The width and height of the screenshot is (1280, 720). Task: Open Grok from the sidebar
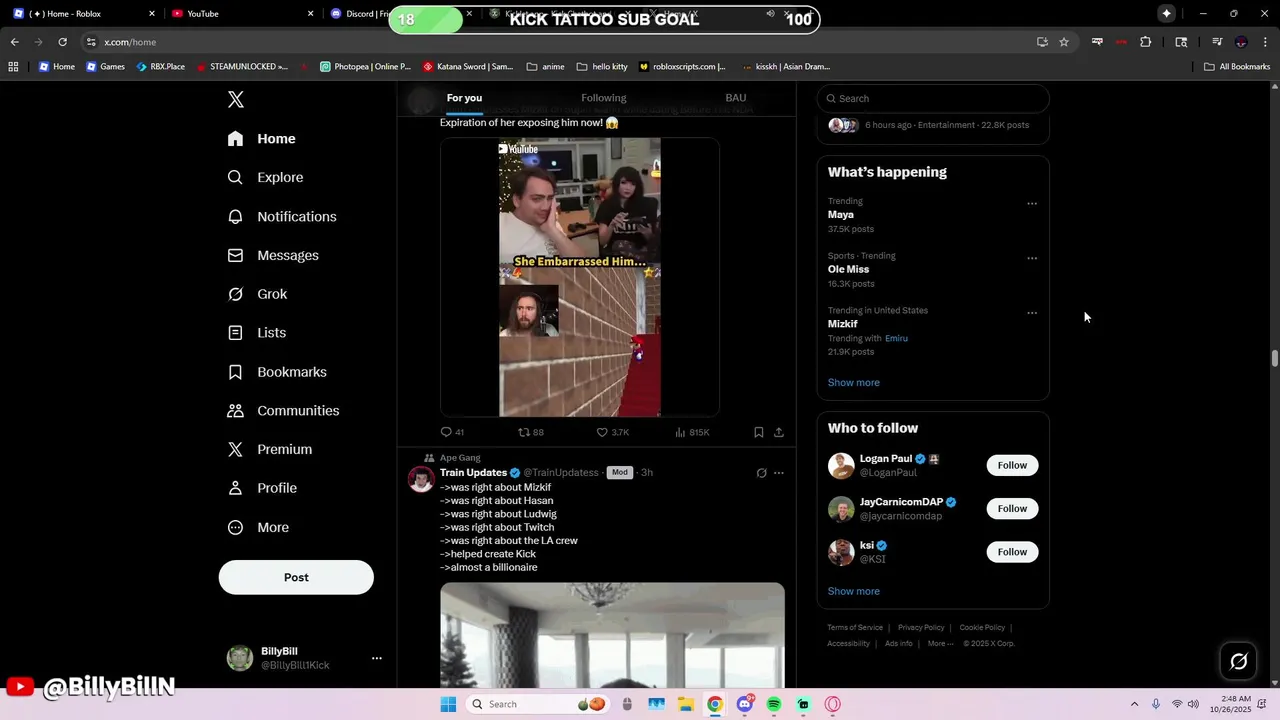click(257, 294)
